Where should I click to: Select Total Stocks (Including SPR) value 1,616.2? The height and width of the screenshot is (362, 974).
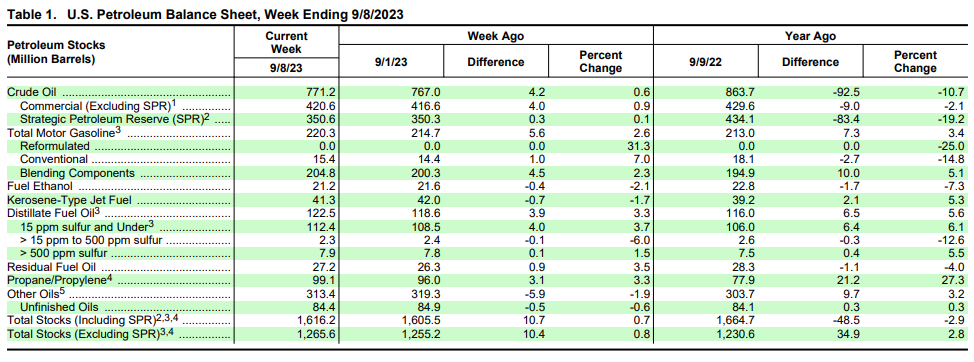[x=317, y=321]
